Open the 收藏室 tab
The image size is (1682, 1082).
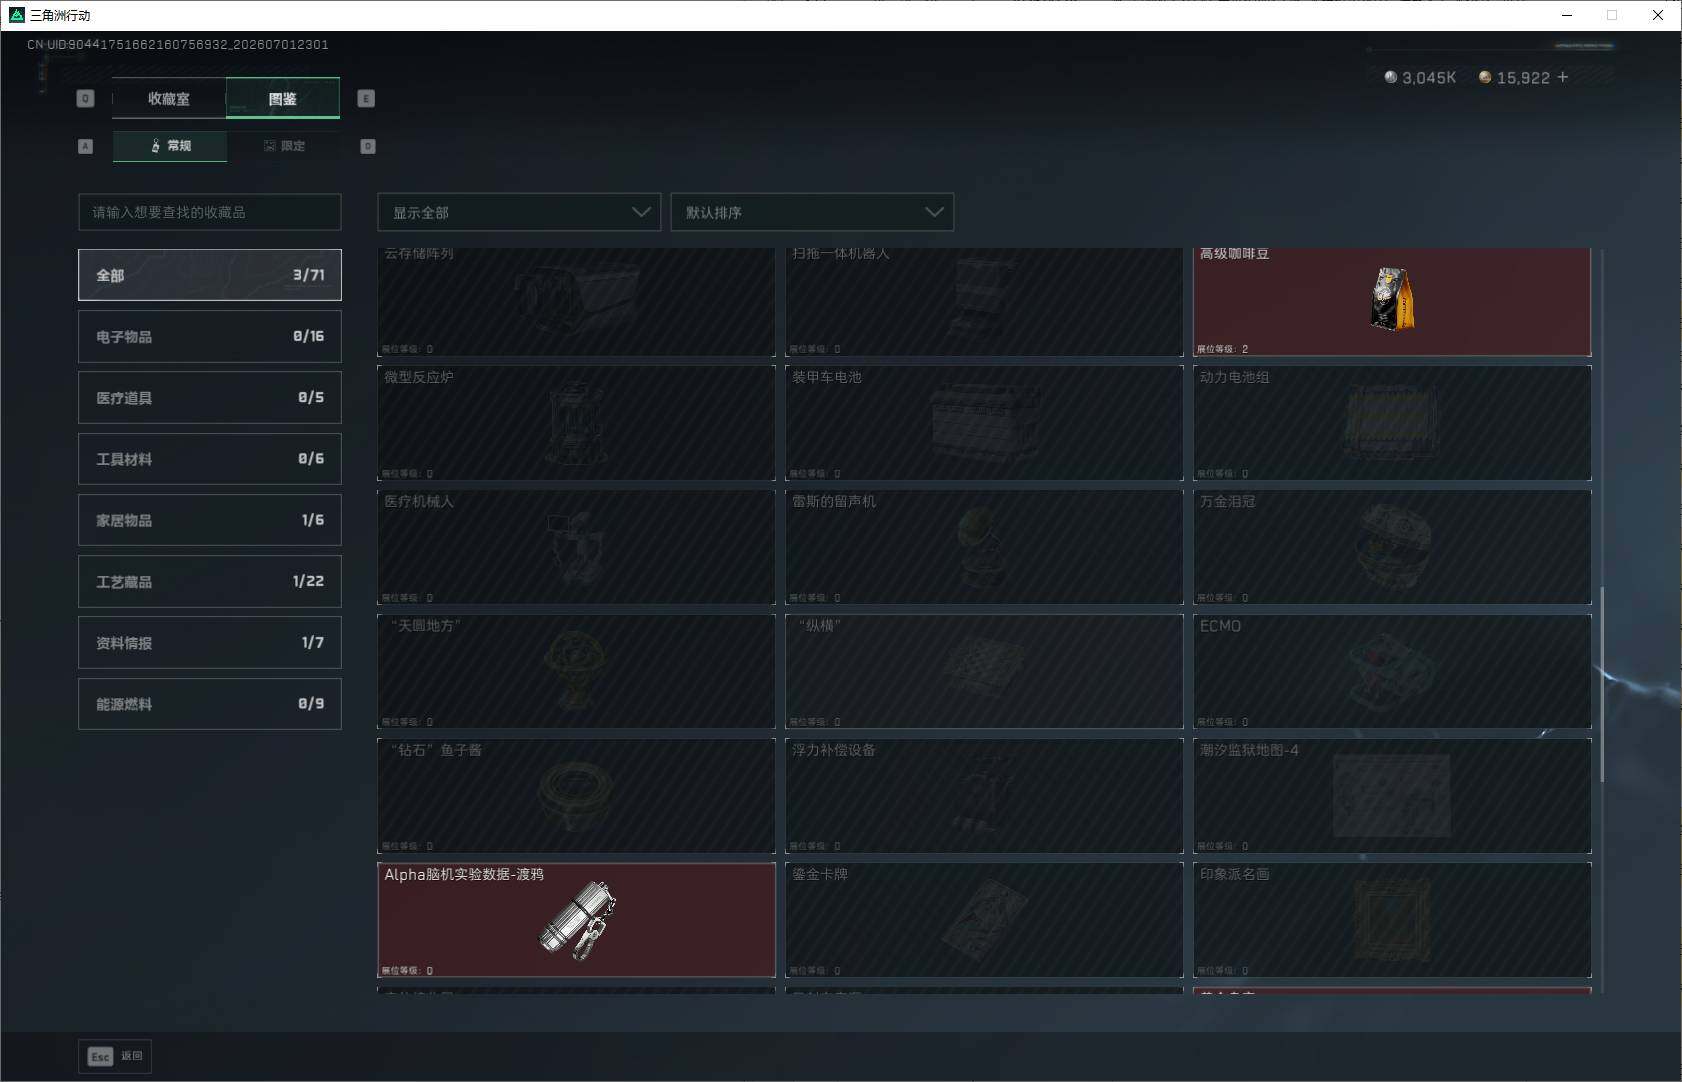[169, 98]
